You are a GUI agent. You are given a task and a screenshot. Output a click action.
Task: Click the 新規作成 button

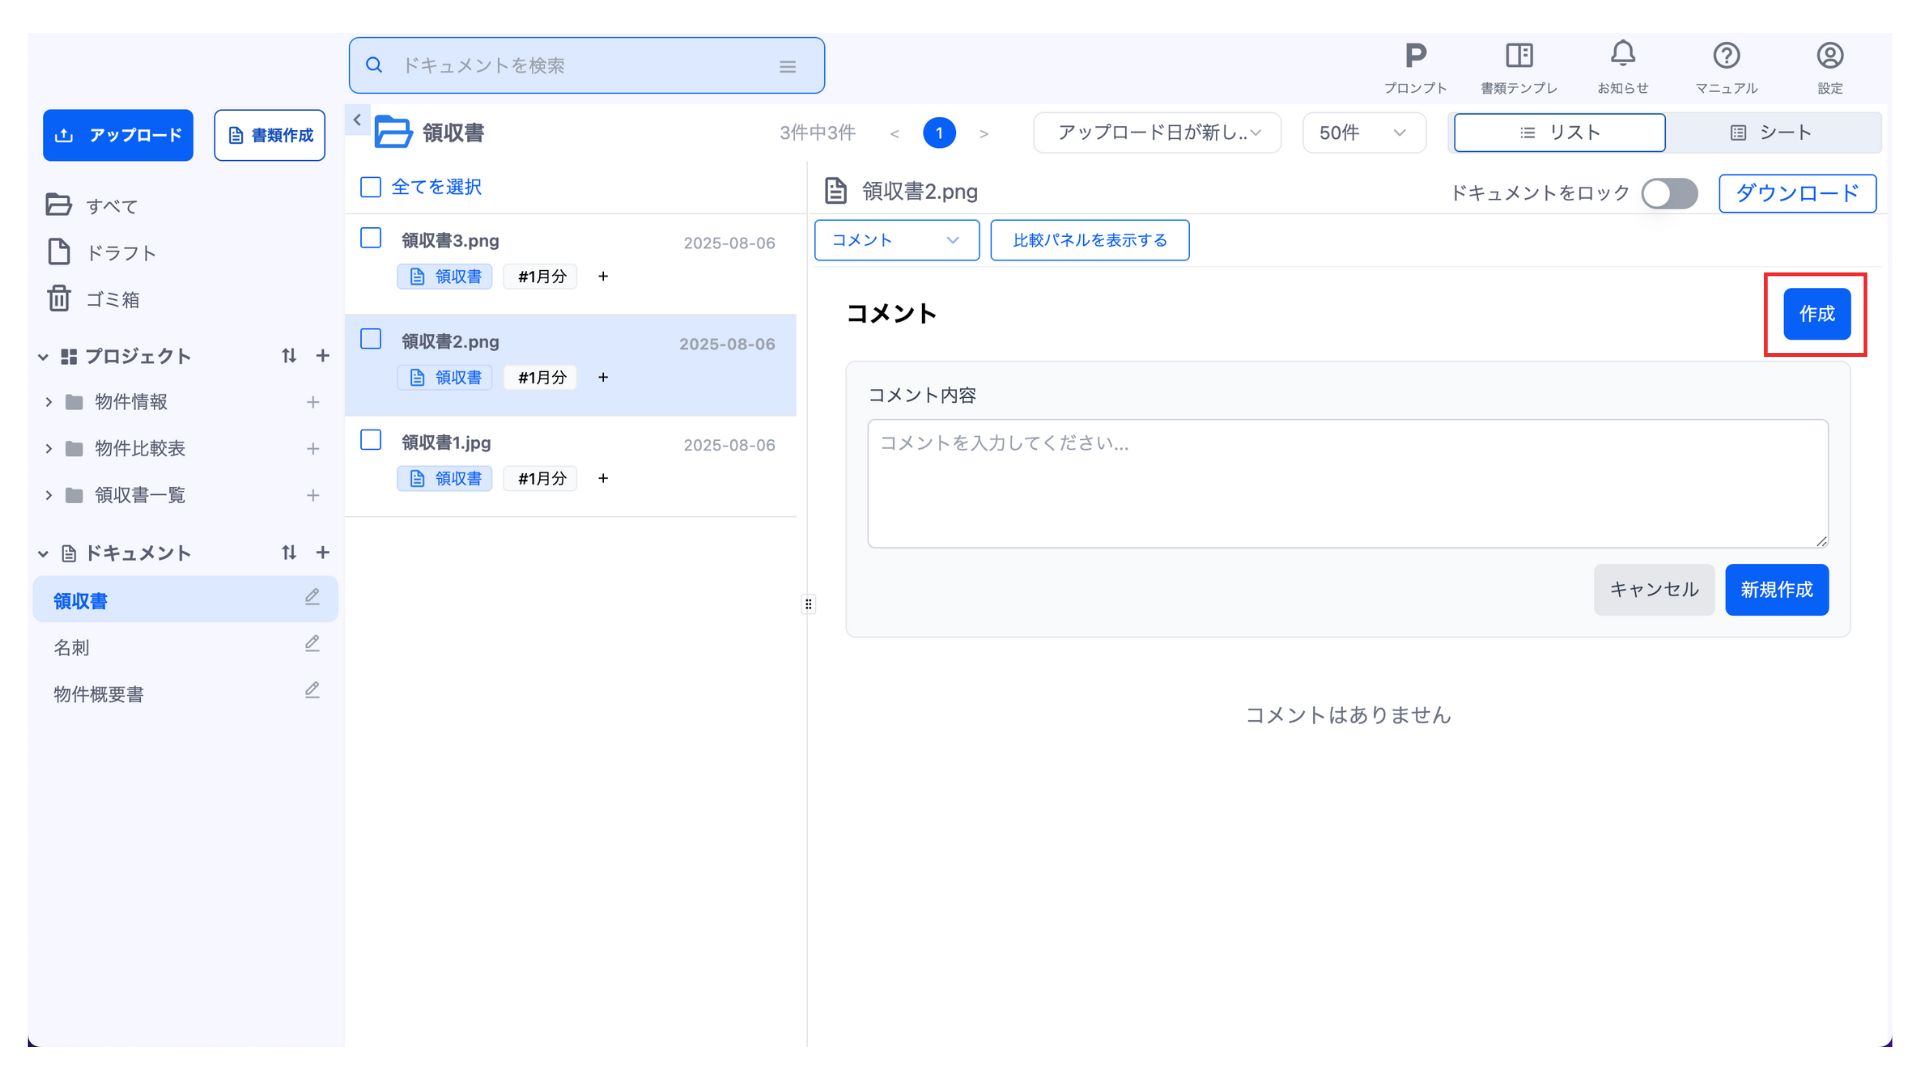[x=1776, y=590]
